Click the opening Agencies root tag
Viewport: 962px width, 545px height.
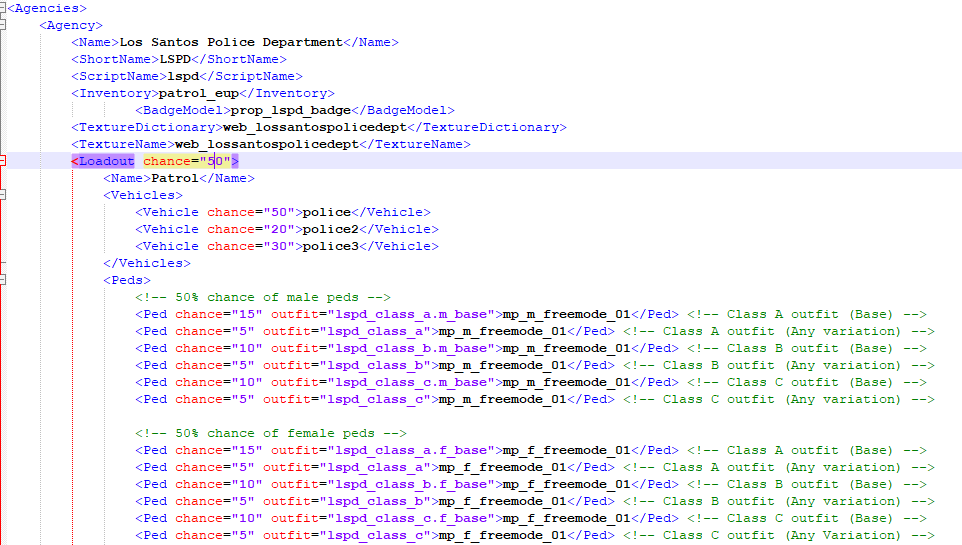[47, 9]
